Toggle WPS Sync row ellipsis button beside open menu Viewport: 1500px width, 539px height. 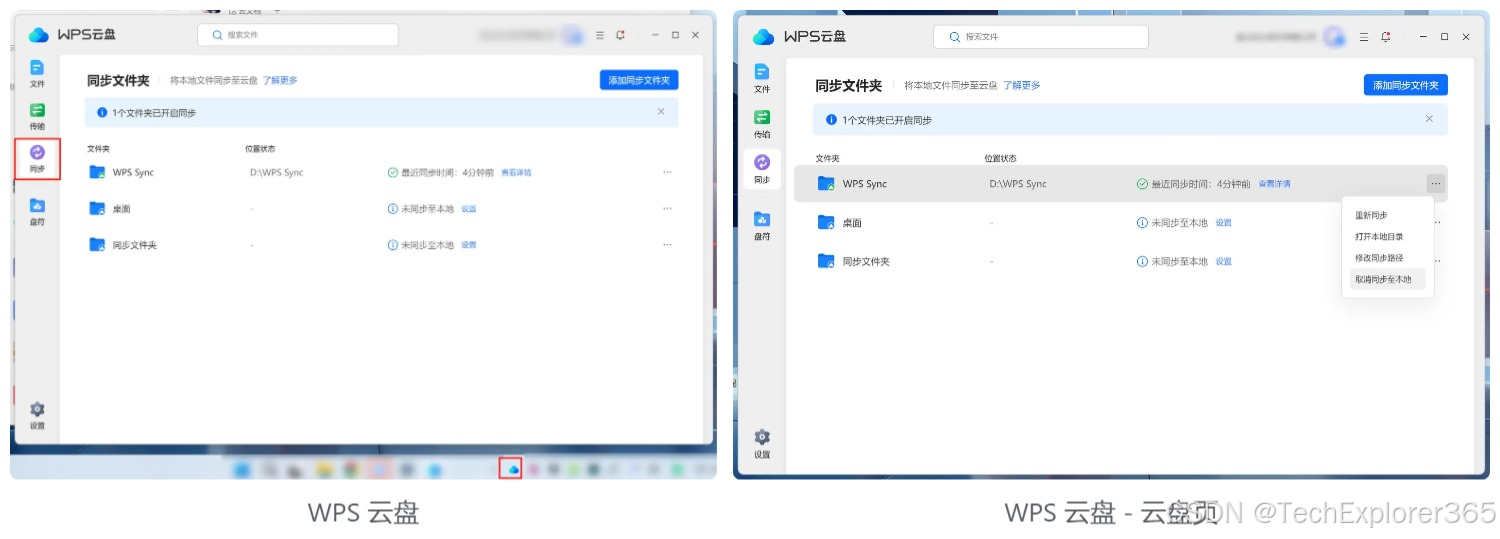coord(1436,184)
